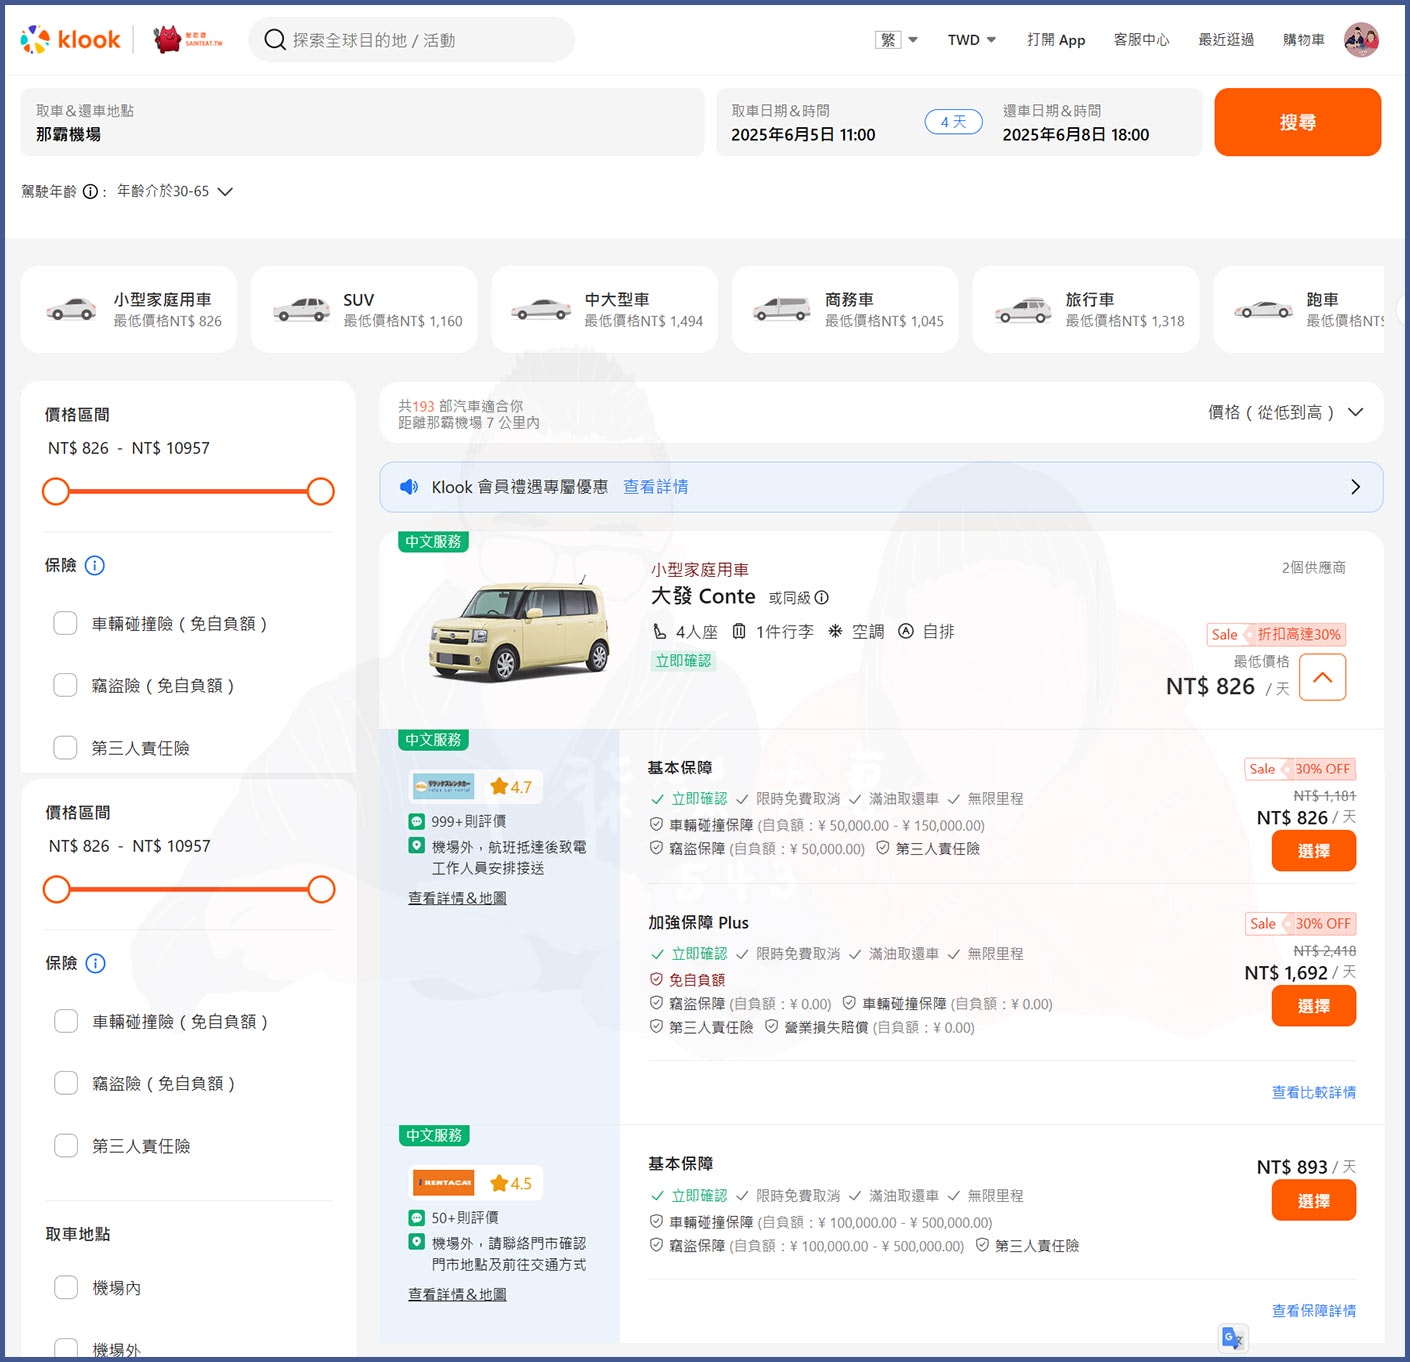Enable the 車輛碰撞險（免自負額）checkbox
Screen dimensions: 1410x1362
click(x=65, y=622)
